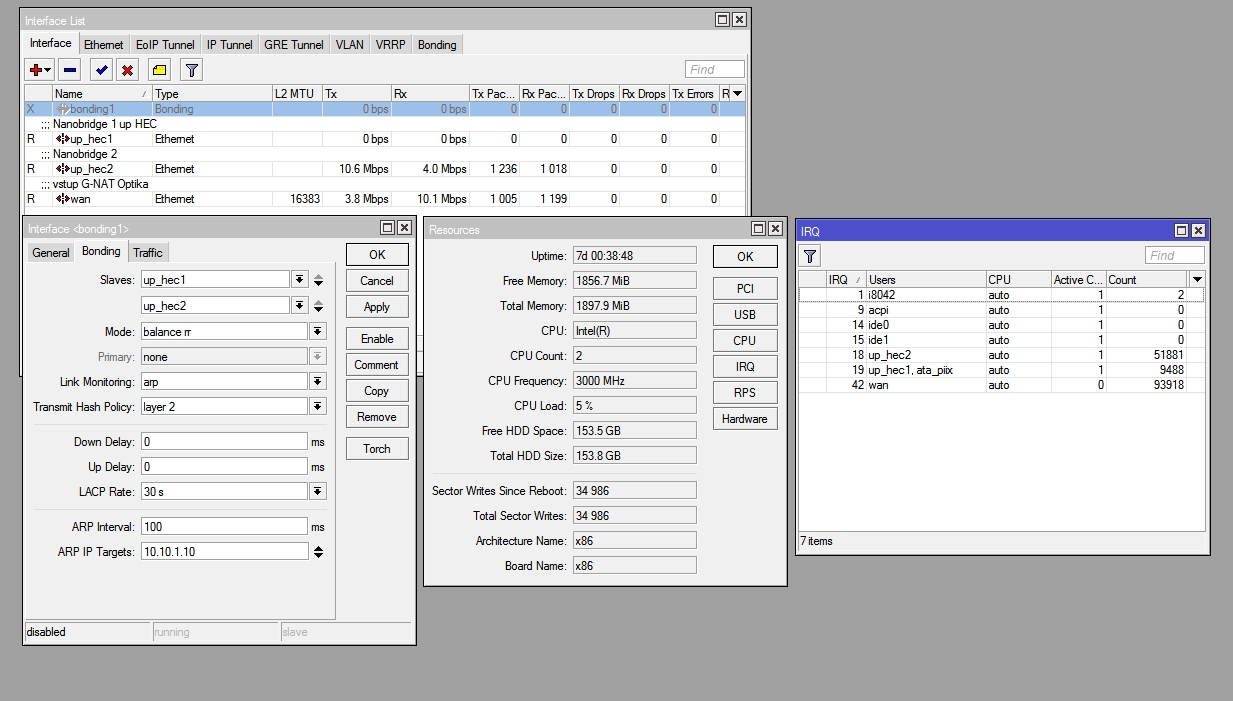
Task: Click the ARP Interval field
Action: (x=224, y=526)
